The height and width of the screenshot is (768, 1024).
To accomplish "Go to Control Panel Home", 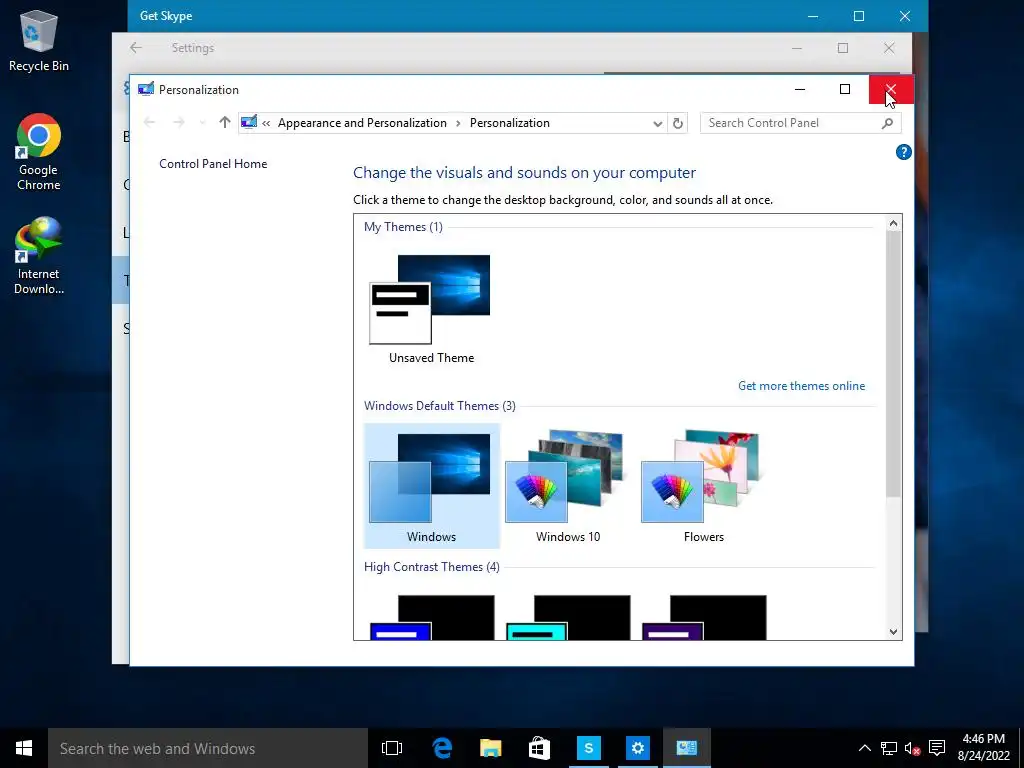I will 213,164.
